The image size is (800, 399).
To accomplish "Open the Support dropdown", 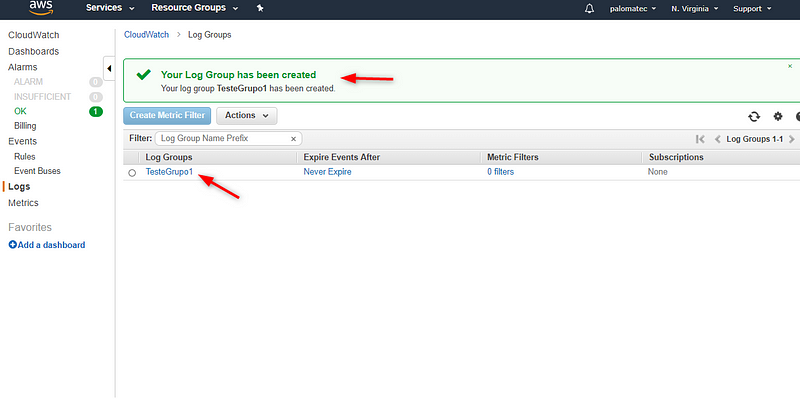I will [x=752, y=9].
